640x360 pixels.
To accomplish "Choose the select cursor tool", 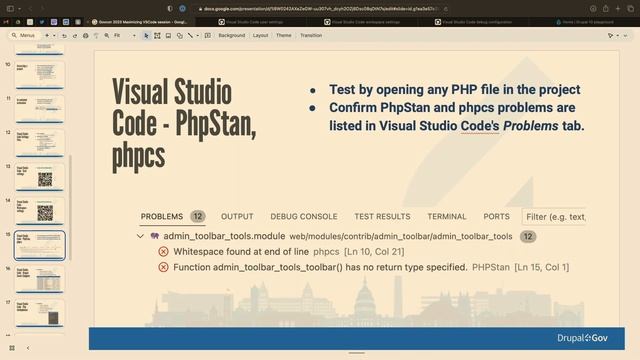I will (146, 36).
